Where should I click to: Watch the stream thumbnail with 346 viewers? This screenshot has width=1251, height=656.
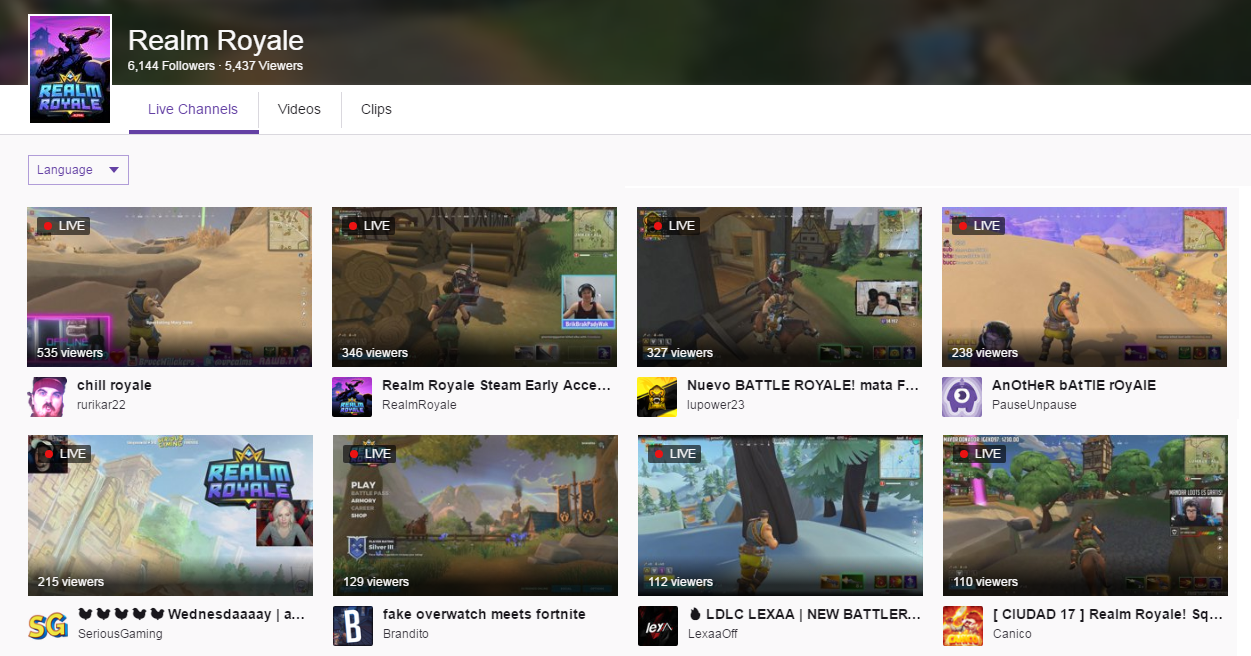pos(474,287)
